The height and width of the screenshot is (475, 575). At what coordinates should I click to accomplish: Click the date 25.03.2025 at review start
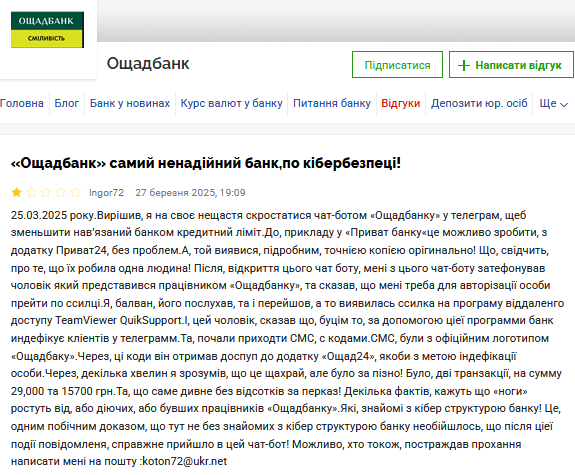[39, 215]
